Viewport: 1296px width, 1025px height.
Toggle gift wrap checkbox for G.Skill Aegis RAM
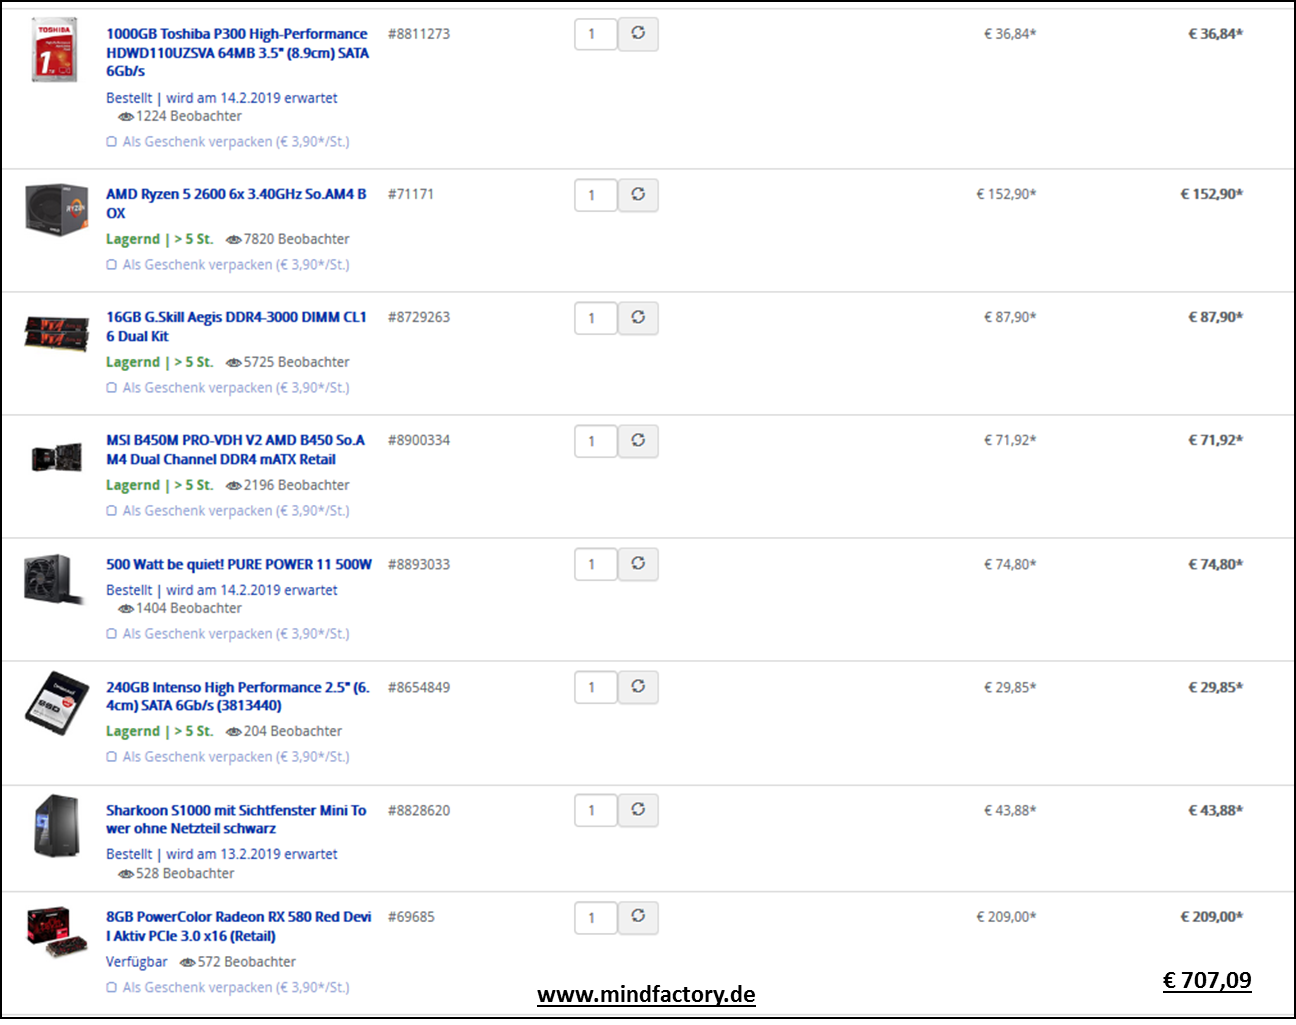(112, 388)
